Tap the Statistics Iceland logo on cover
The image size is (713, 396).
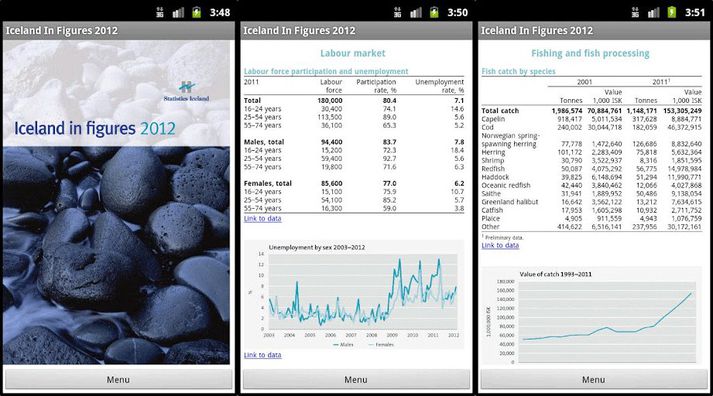coord(186,91)
